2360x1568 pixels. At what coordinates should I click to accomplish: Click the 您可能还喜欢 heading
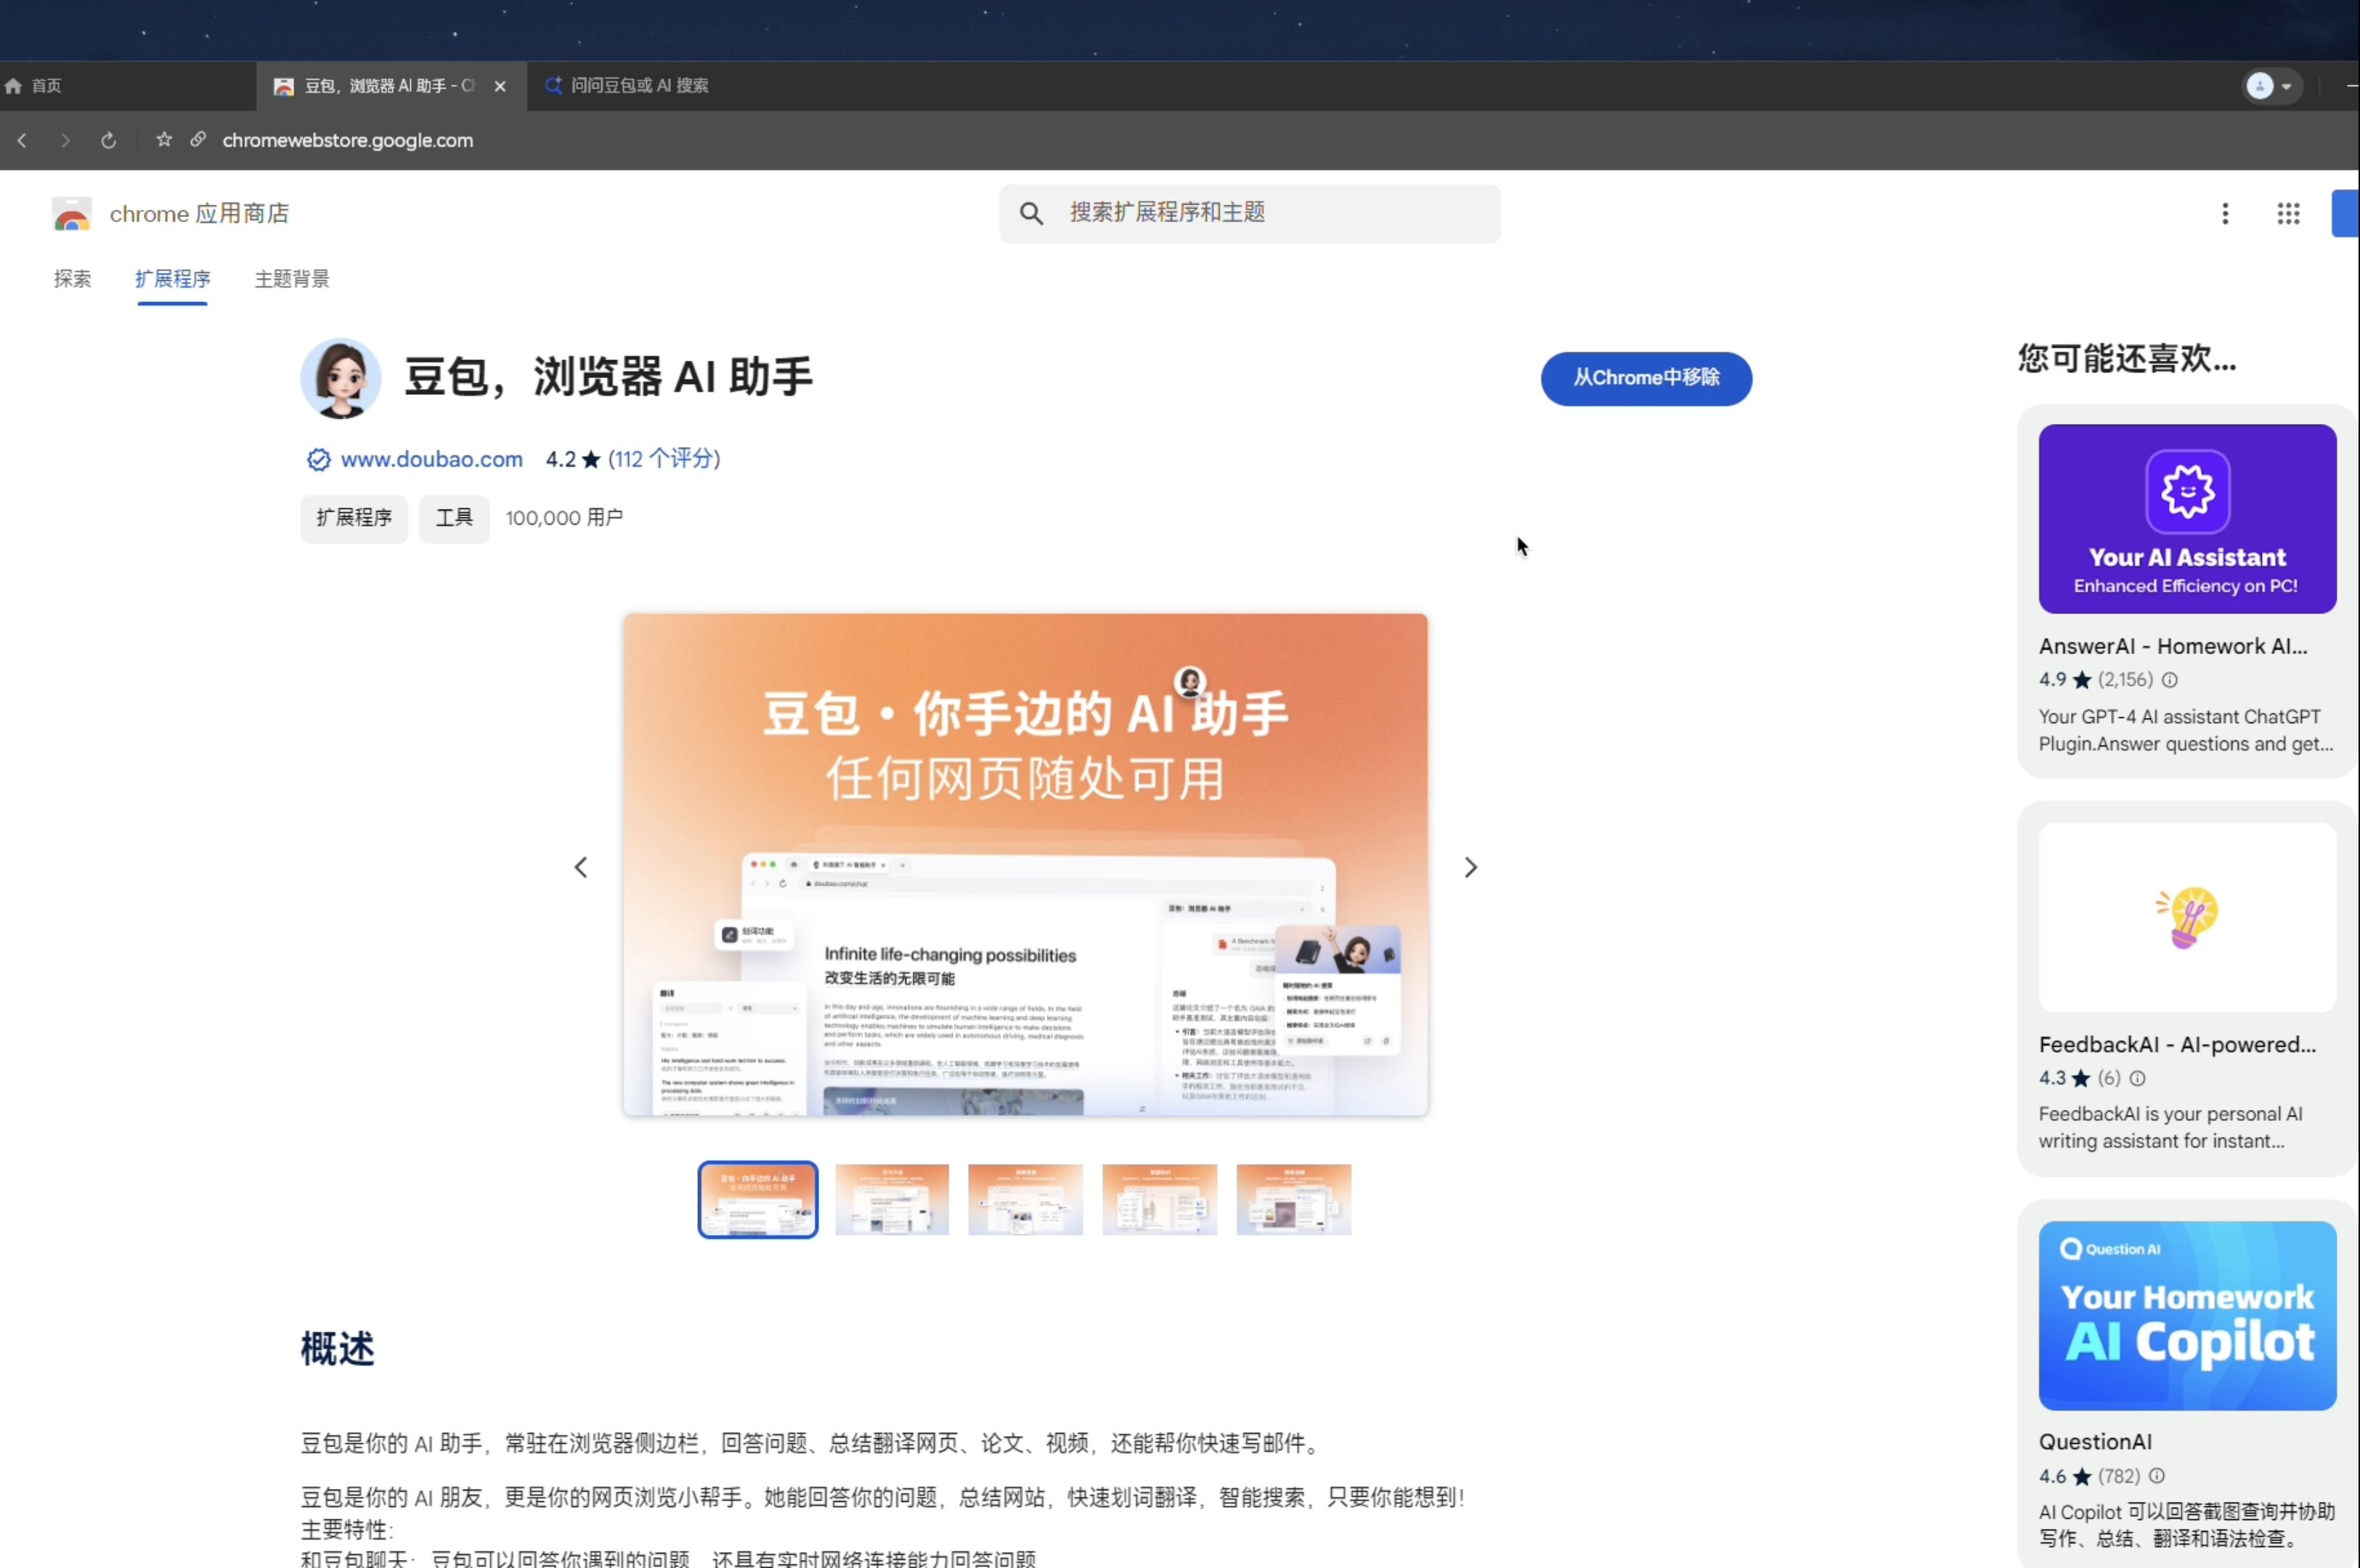coord(2127,358)
